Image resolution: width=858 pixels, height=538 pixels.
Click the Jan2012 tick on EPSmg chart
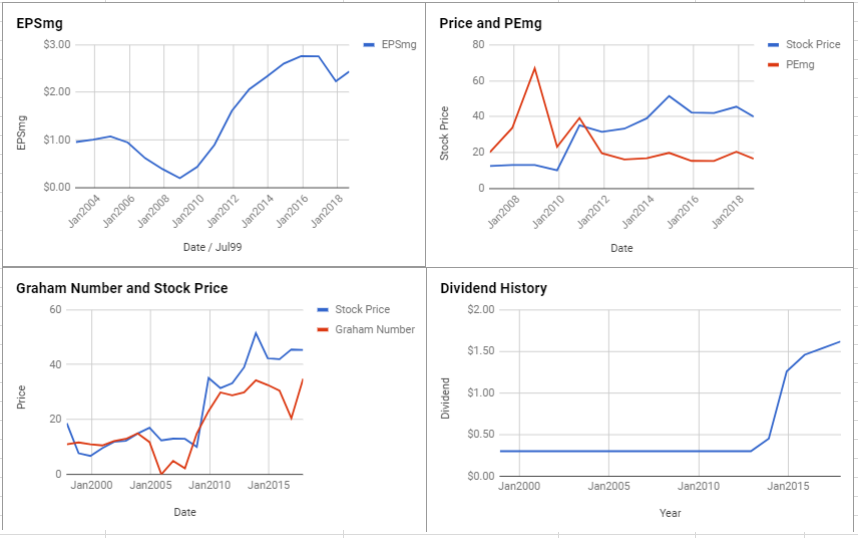click(x=224, y=210)
